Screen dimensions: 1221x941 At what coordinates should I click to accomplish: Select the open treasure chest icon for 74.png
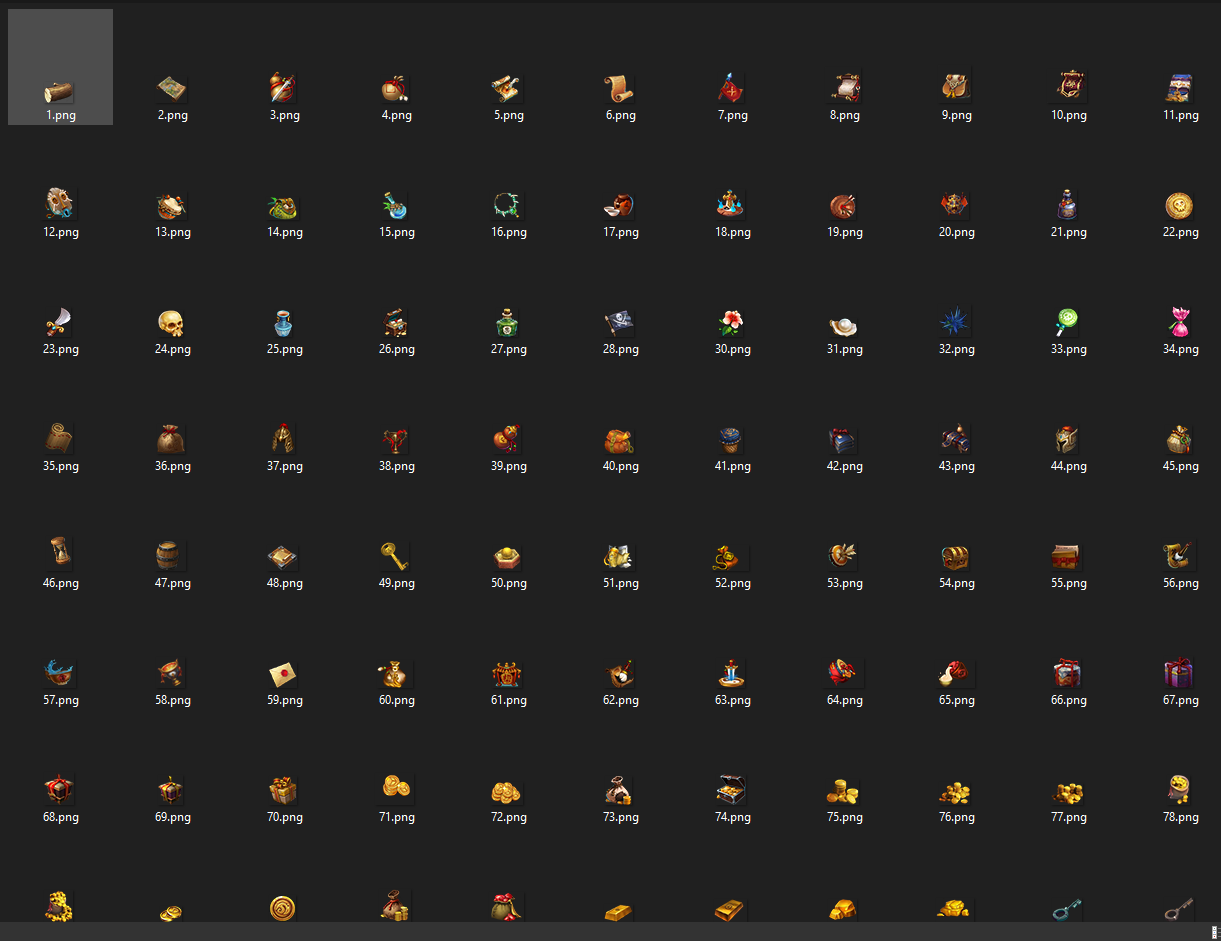[732, 791]
